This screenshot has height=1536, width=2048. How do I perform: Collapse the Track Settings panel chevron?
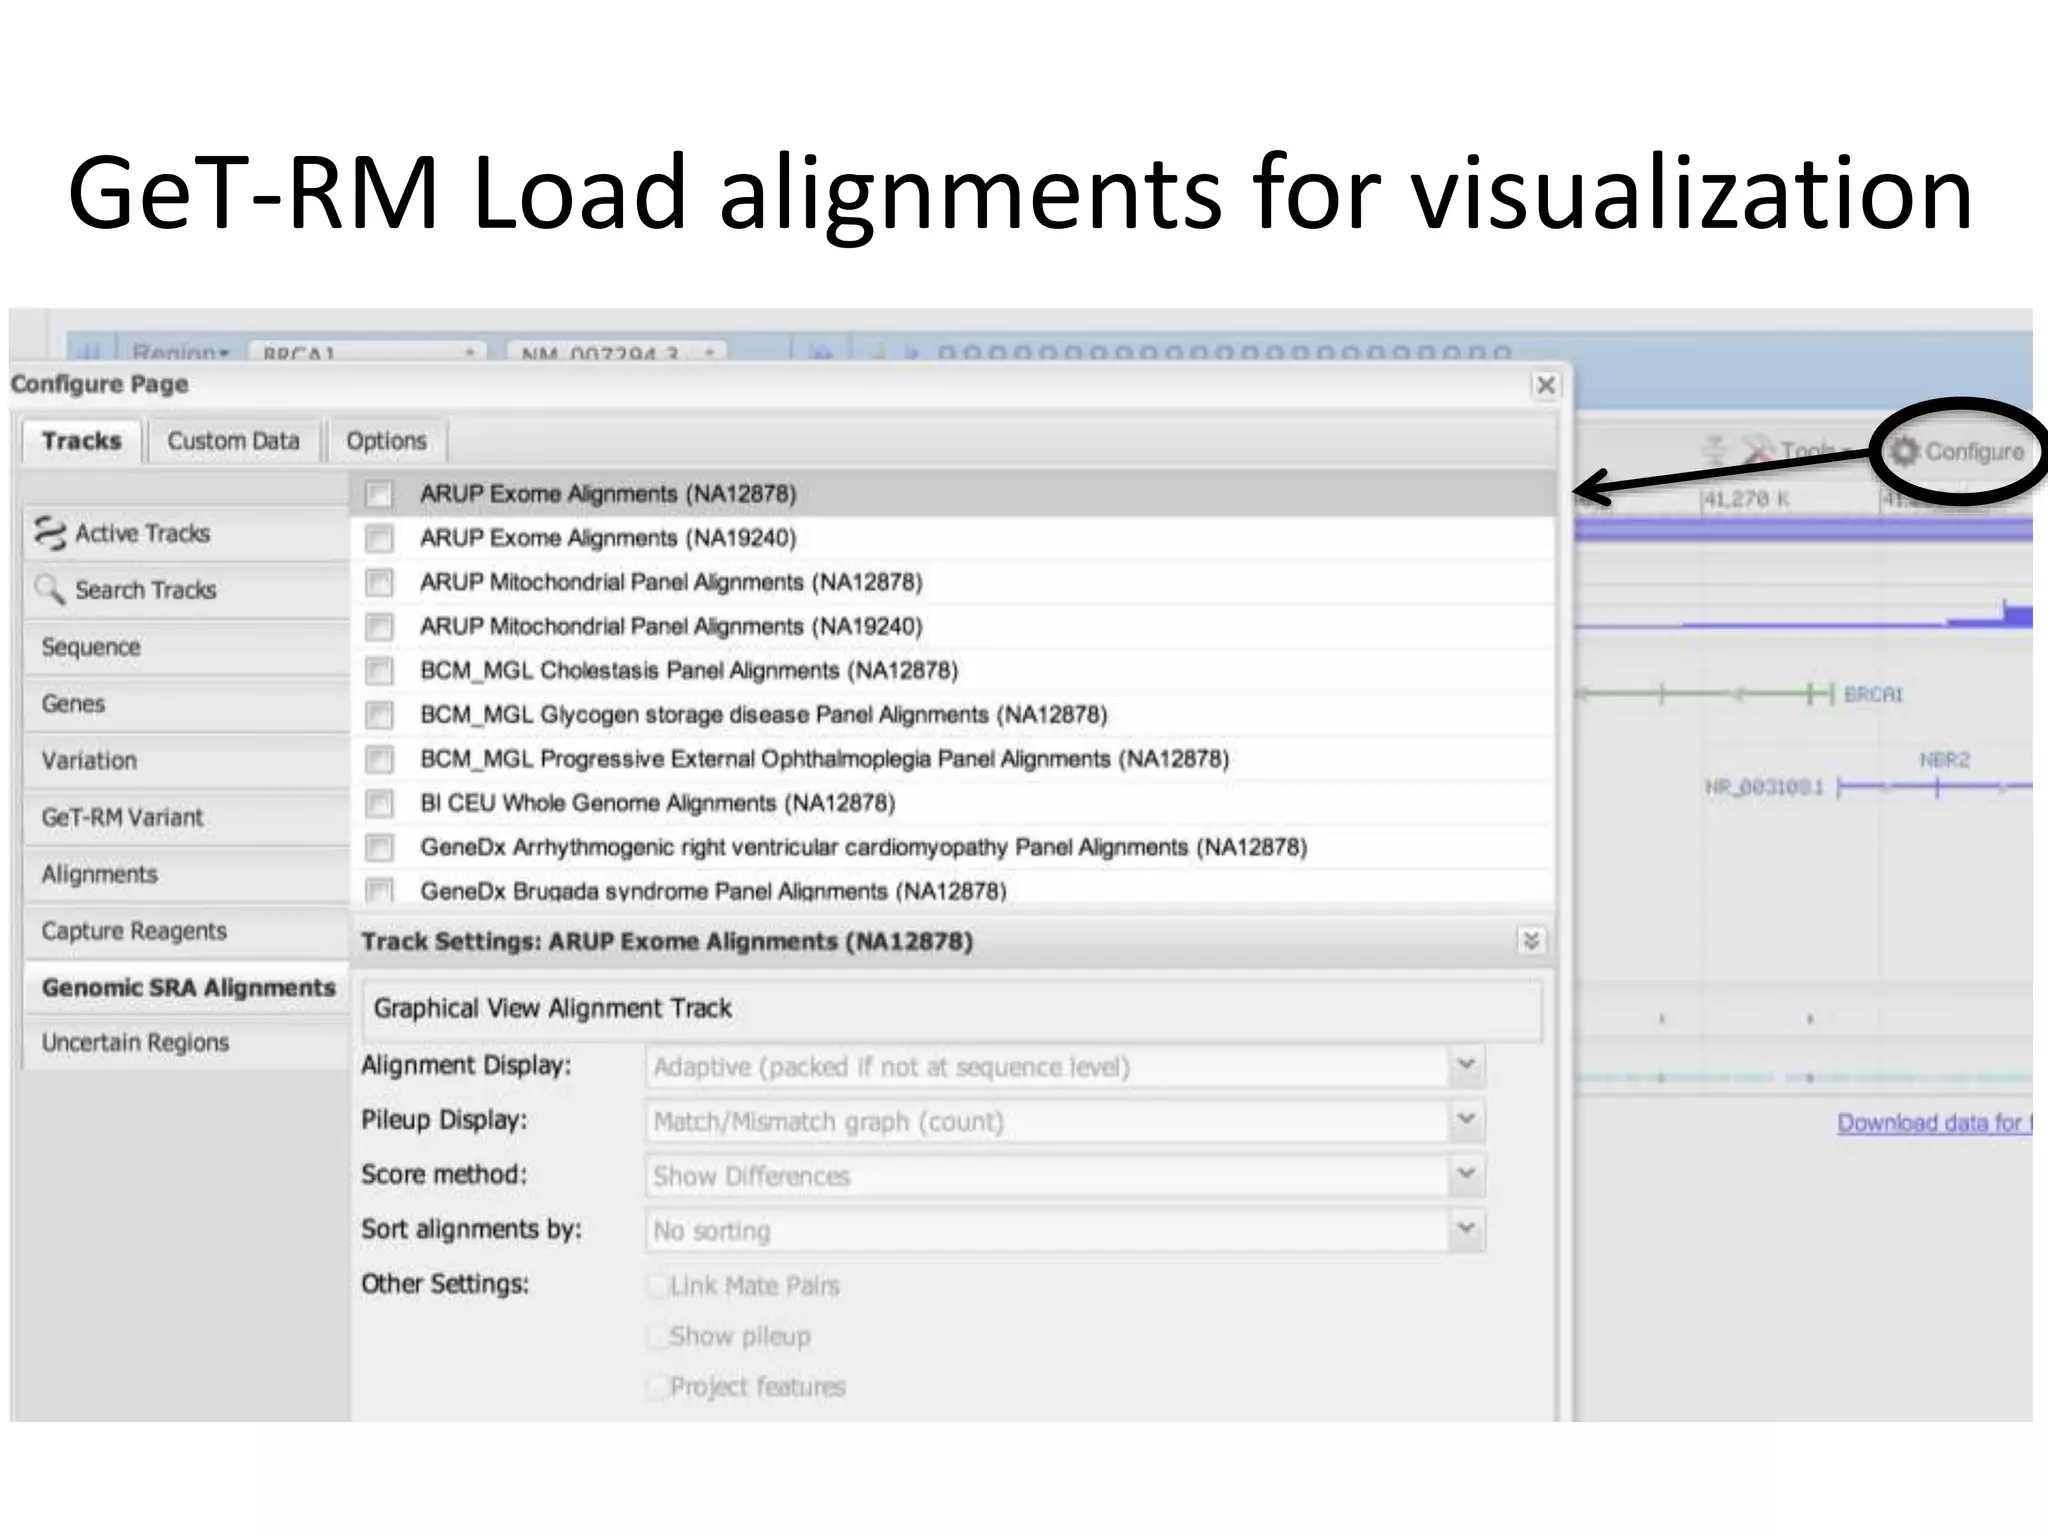pos(1530,941)
